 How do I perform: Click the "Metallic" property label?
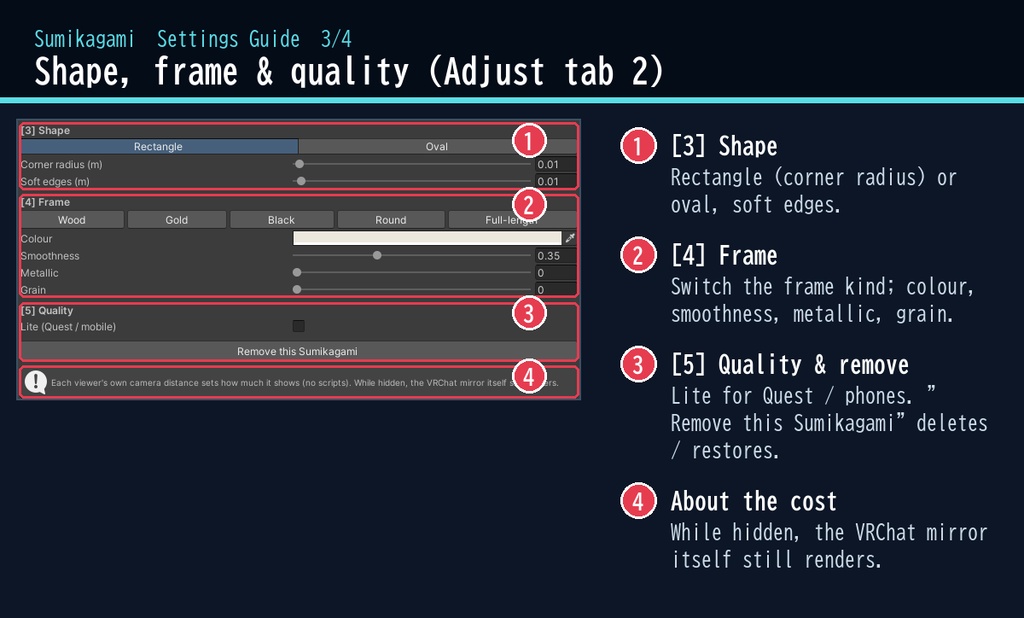[40, 273]
